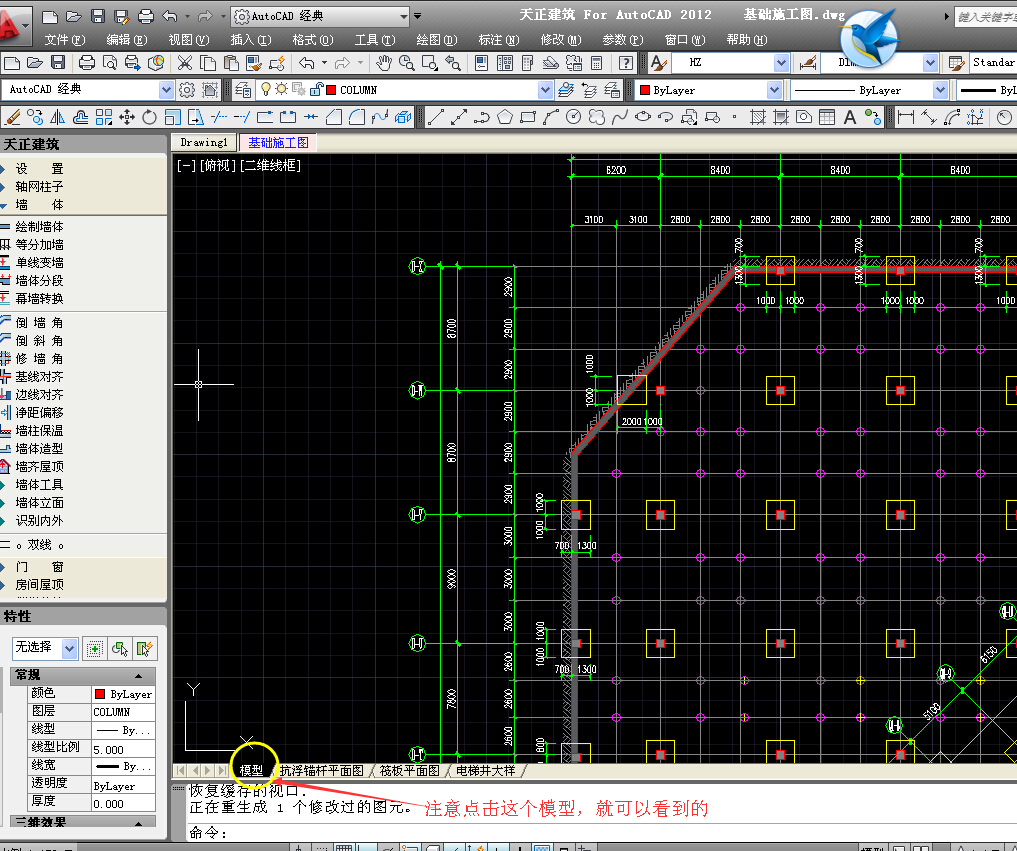This screenshot has width=1017, height=851.
Task: Select the Table tool
Action: pos(827,117)
